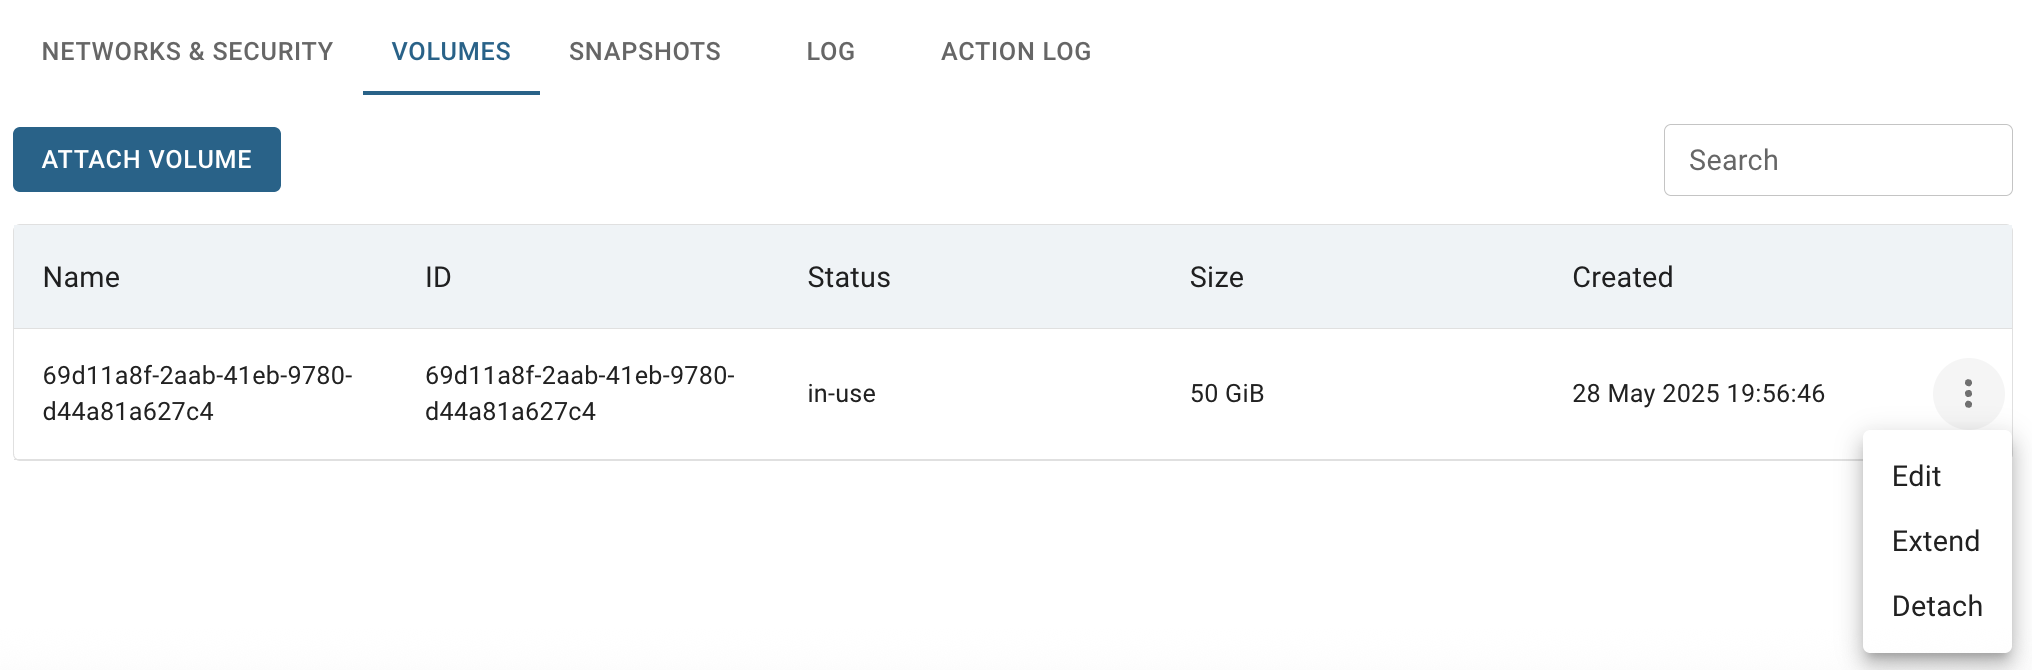The image size is (2032, 670).
Task: Select the volume name 69d11a8f-2aab-41eb-9780-d44a81a627c4
Action: [198, 393]
